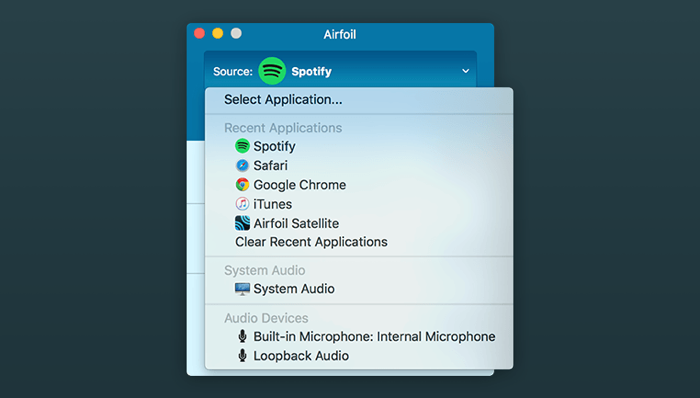
Task: Select Loopback Audio device
Action: 301,356
